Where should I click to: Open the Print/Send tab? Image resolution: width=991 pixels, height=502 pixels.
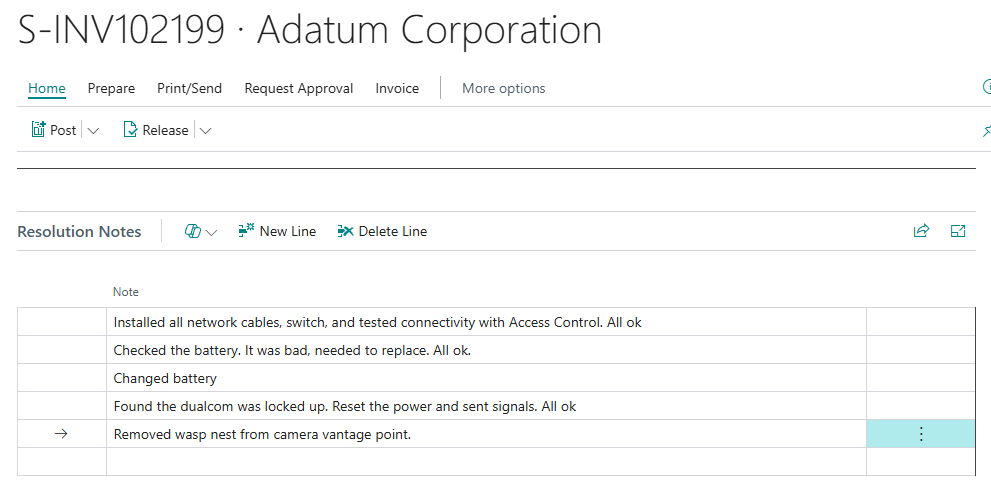click(189, 88)
